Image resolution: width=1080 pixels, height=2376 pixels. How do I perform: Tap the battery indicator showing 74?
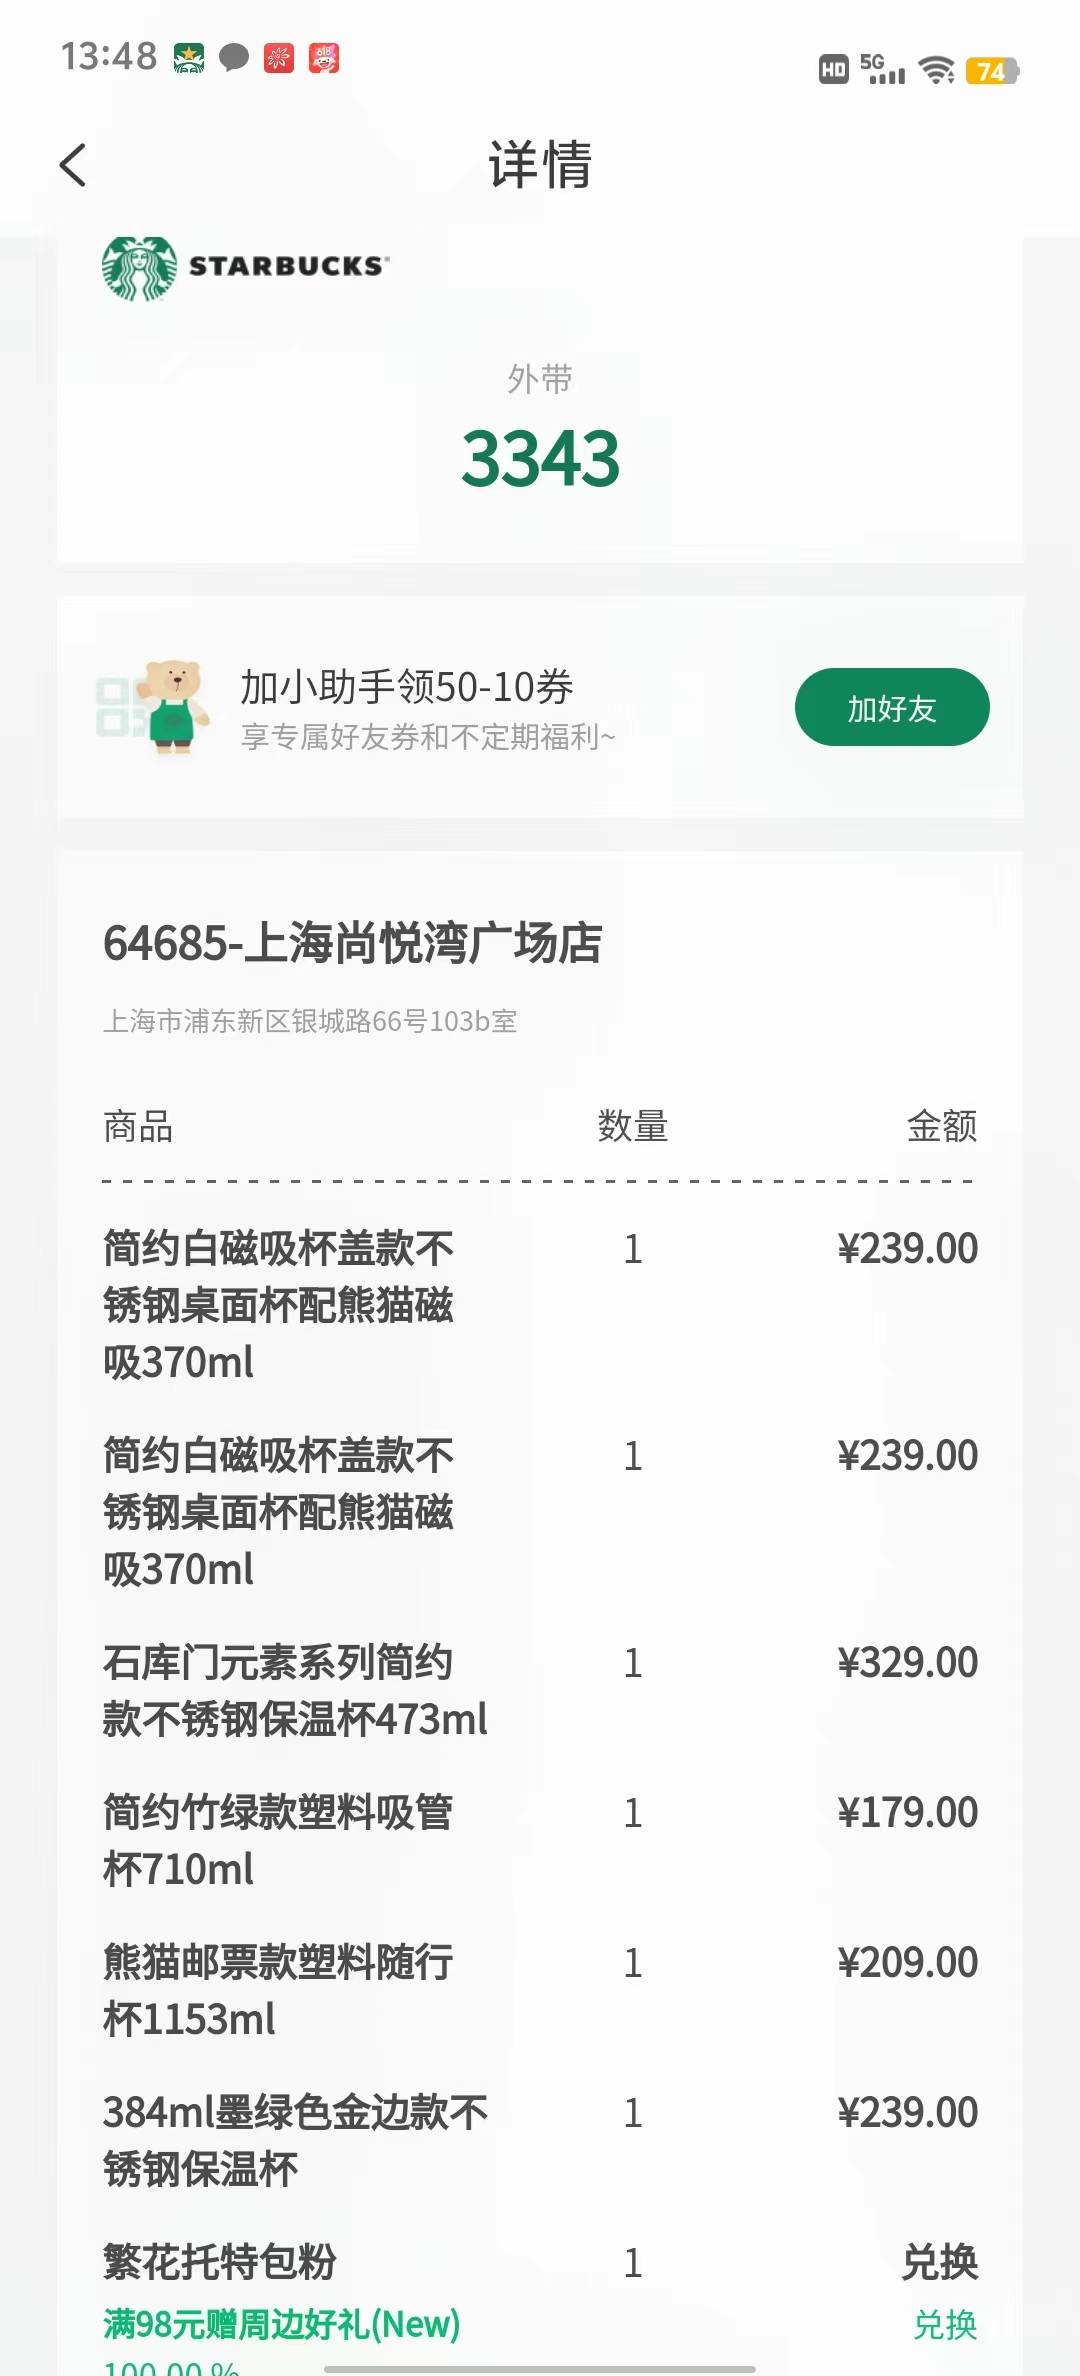(992, 71)
